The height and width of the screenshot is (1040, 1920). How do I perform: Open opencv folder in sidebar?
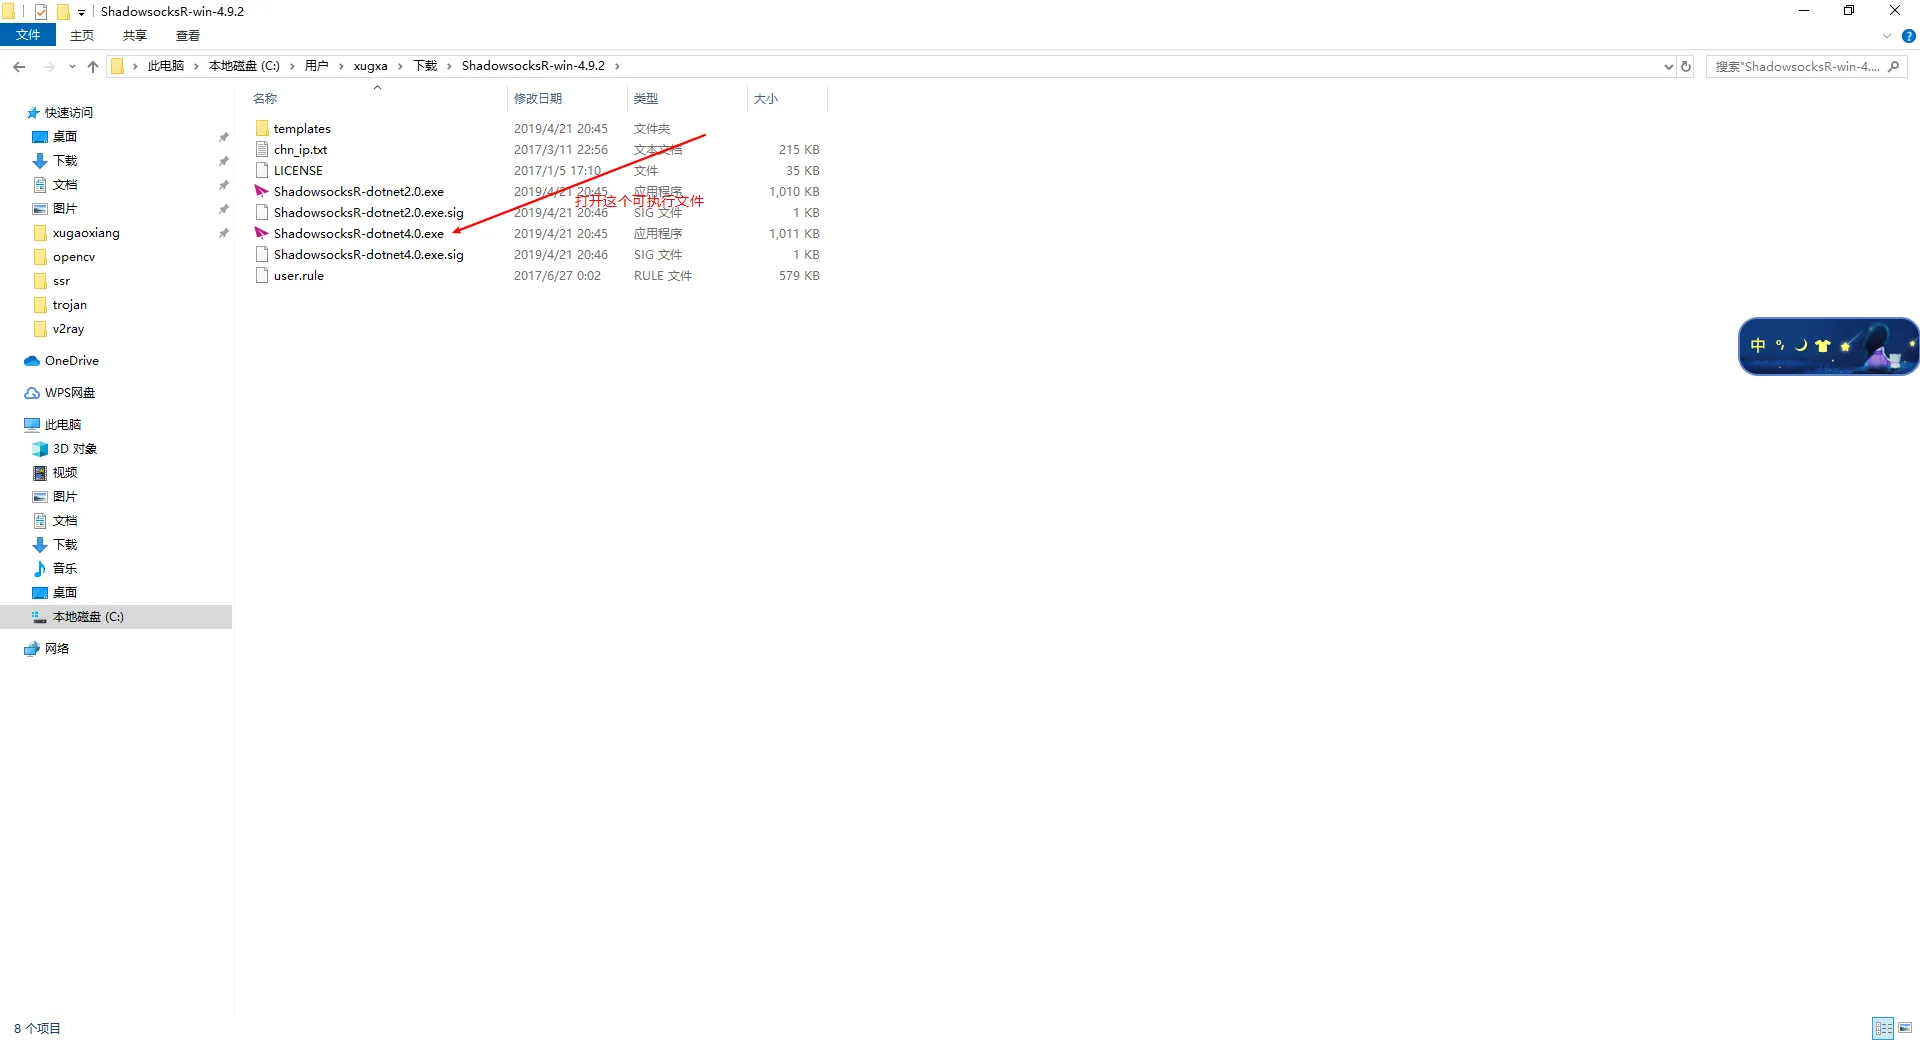[x=74, y=257]
